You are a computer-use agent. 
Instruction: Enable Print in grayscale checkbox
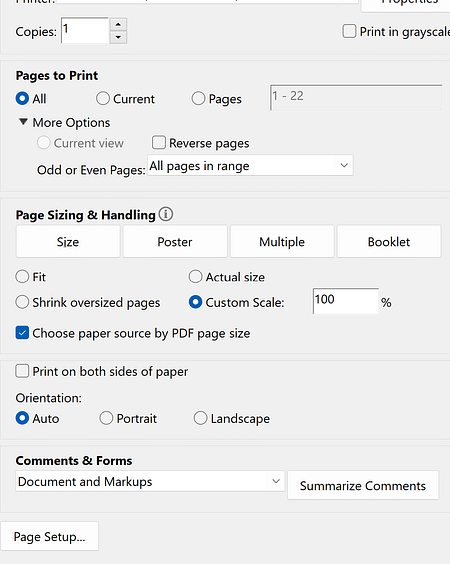tap(349, 31)
